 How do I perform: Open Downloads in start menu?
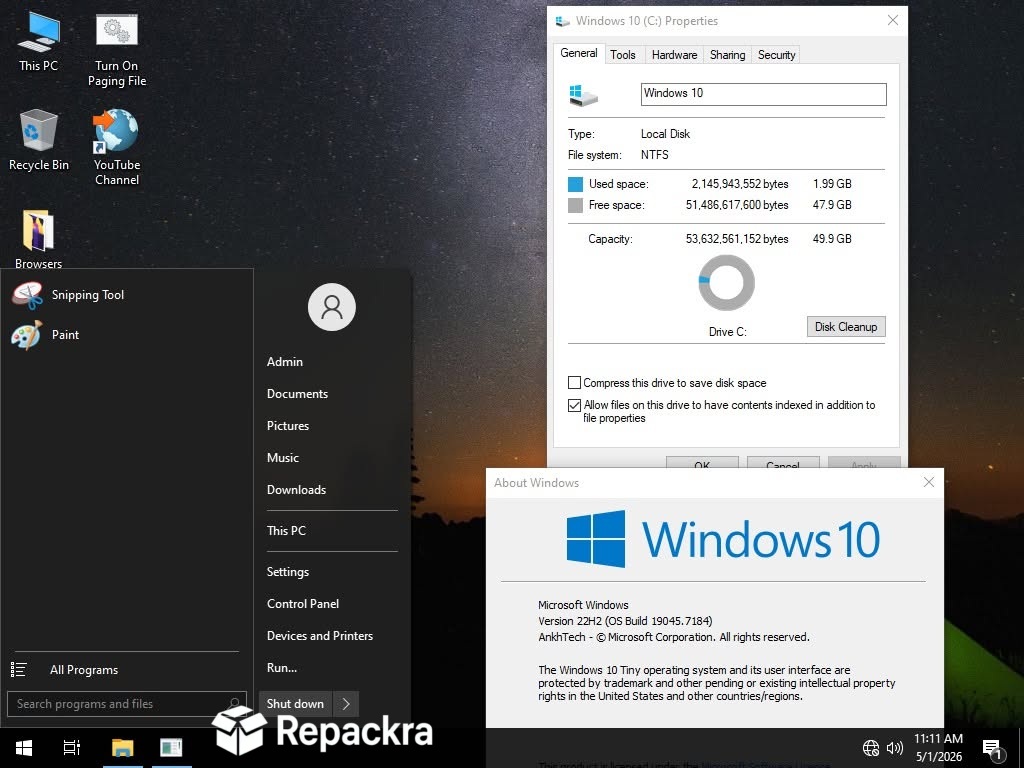(x=296, y=490)
